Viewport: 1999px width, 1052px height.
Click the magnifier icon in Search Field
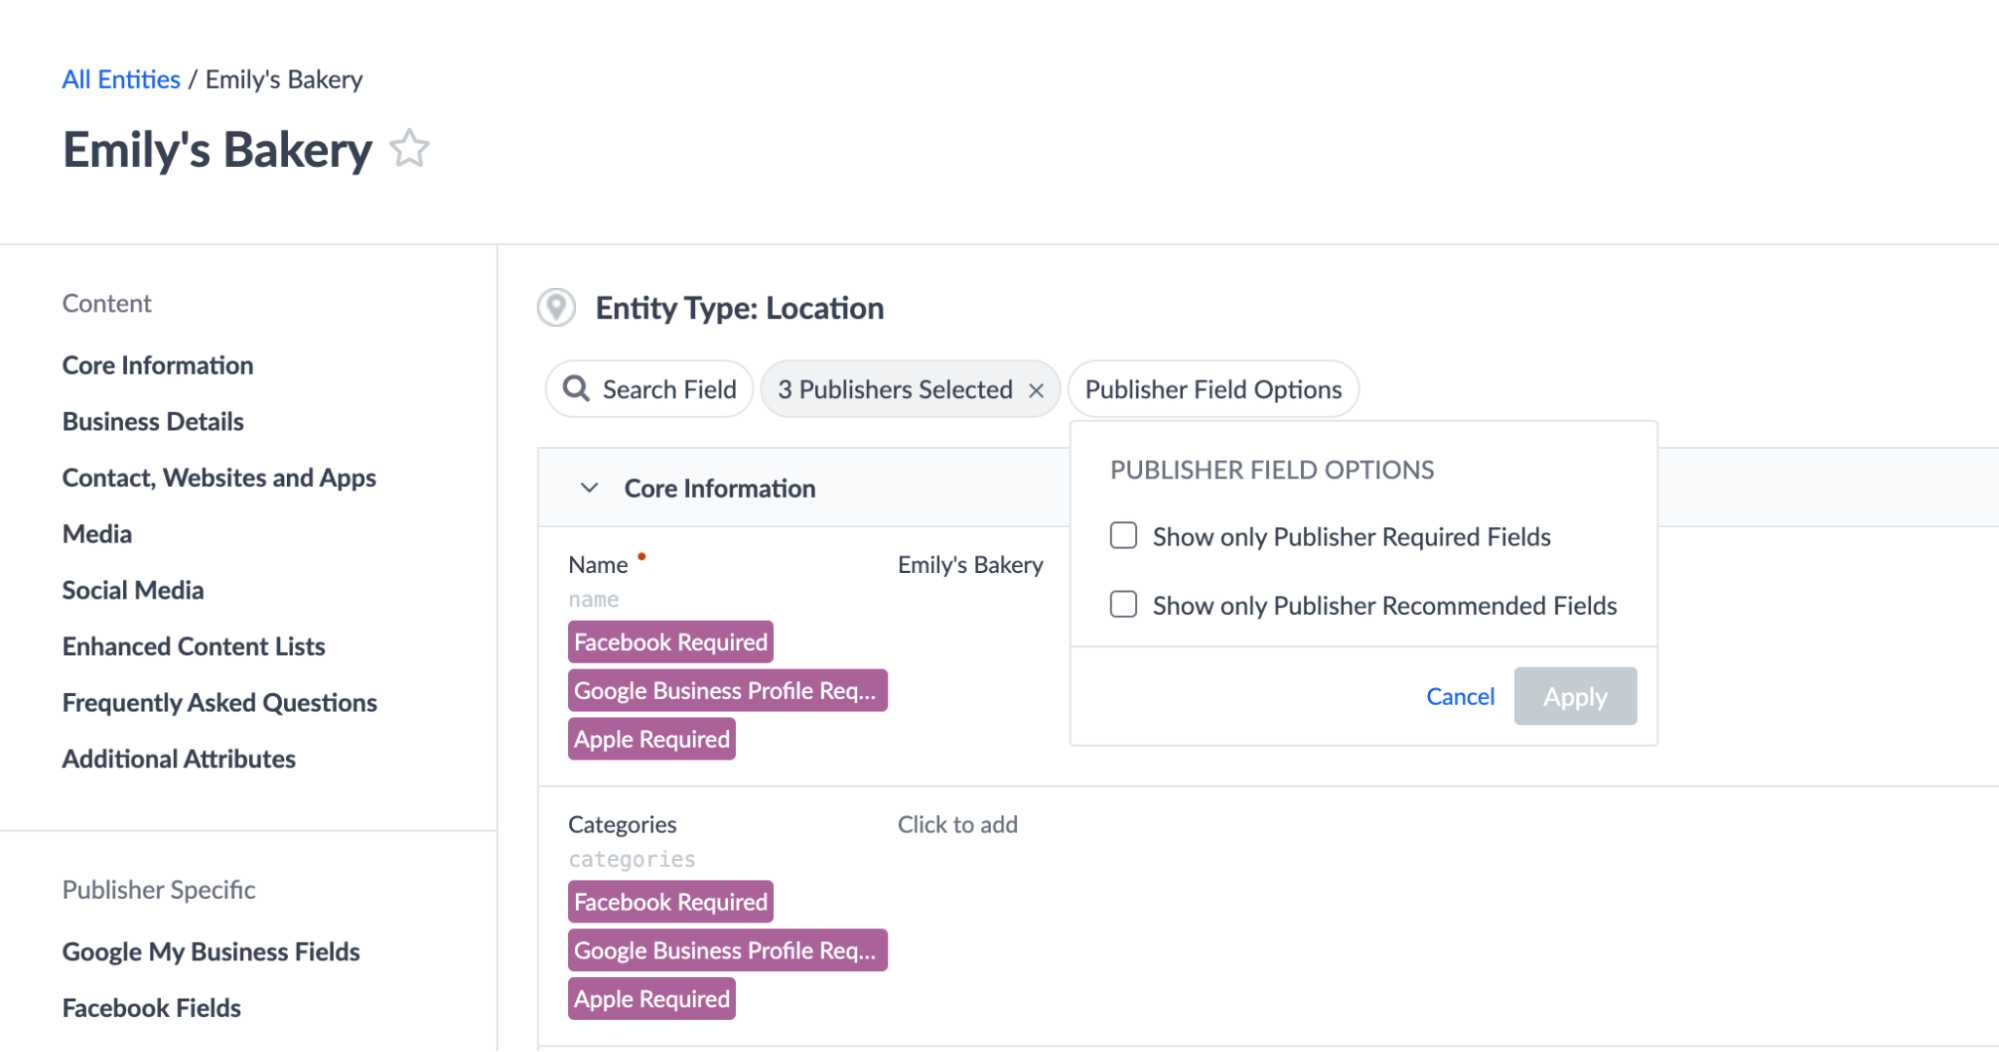point(576,389)
